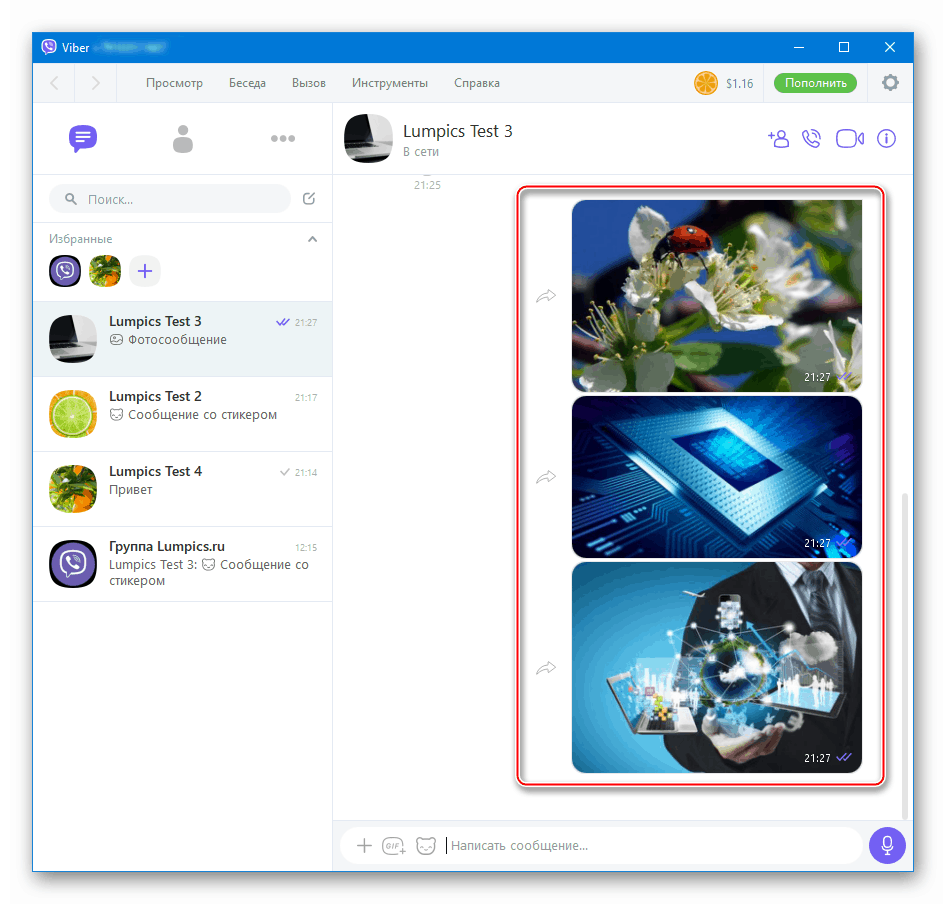Open the sticker and emoji picker
946x904 pixels.
426,845
